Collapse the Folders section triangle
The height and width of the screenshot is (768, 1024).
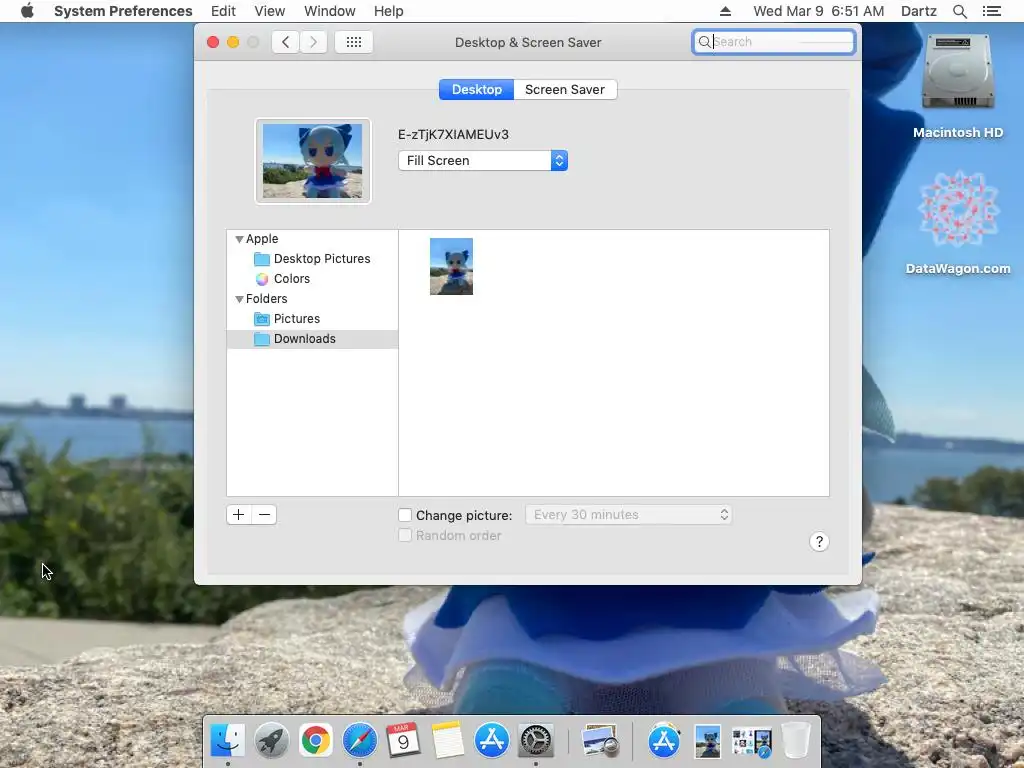[239, 299]
